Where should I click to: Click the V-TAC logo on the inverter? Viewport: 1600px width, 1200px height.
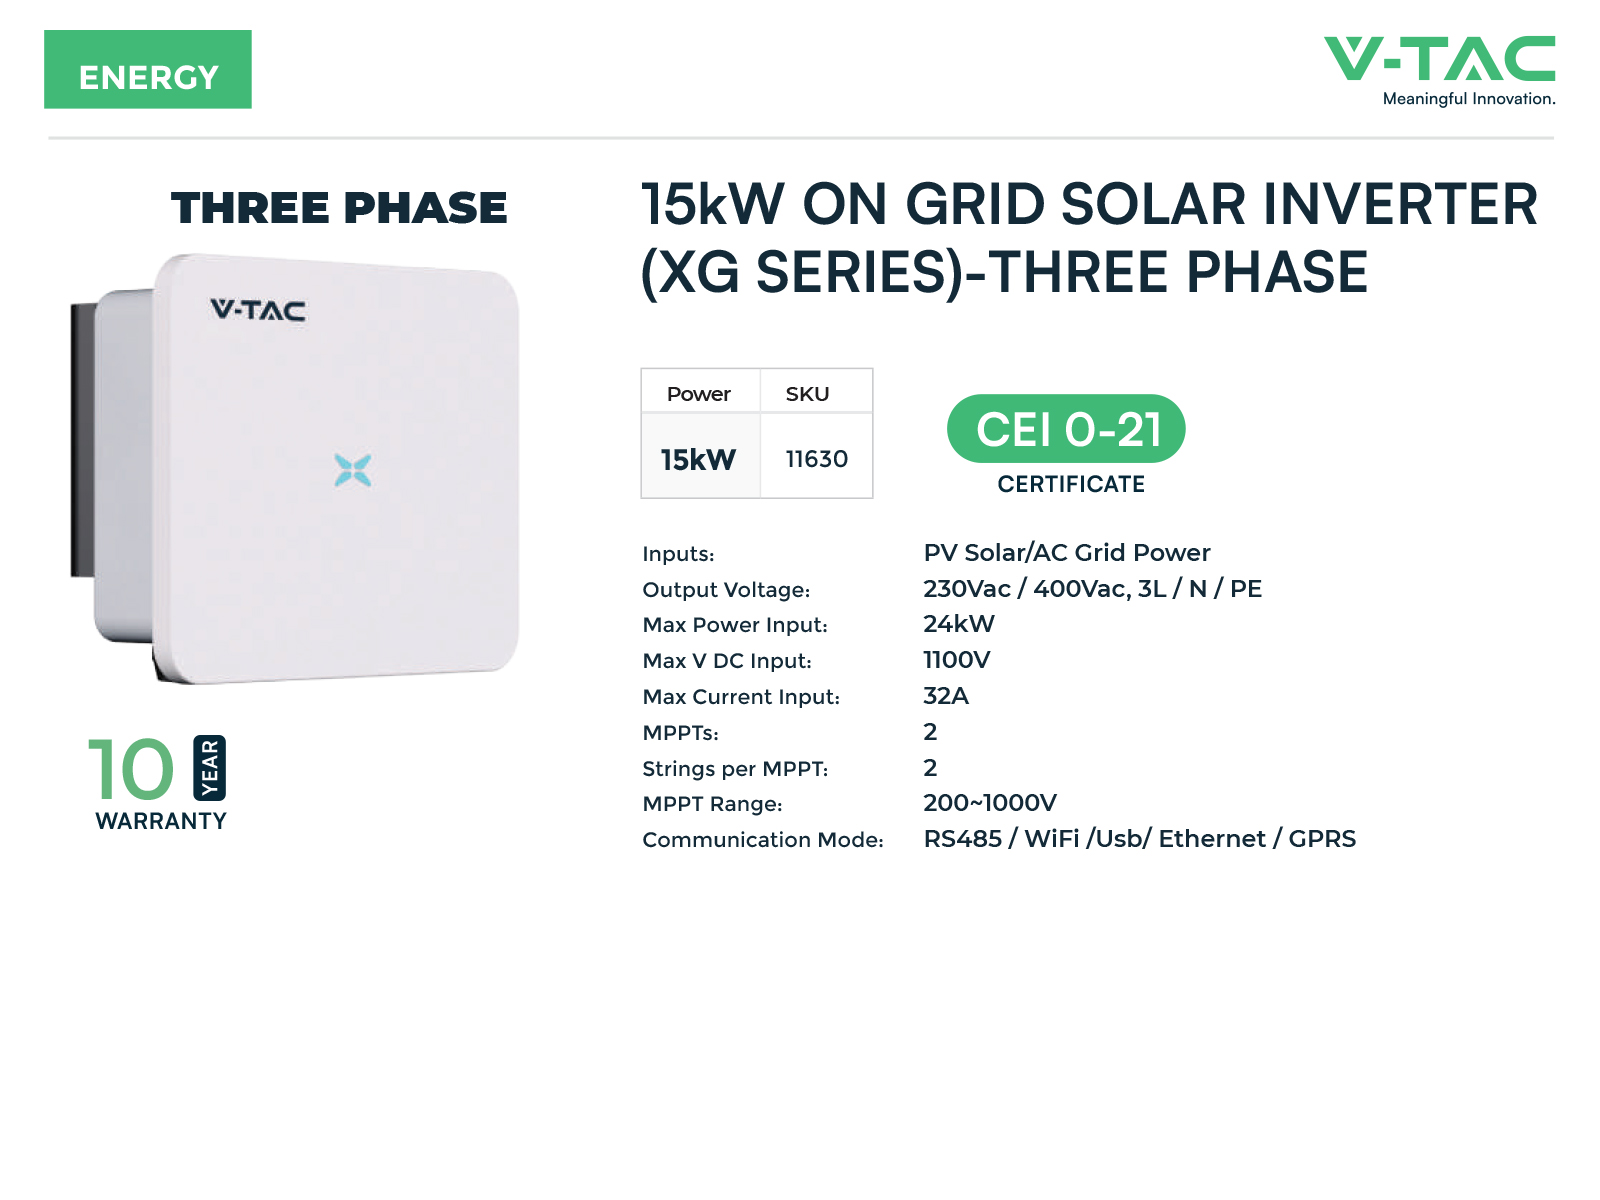pos(258,310)
